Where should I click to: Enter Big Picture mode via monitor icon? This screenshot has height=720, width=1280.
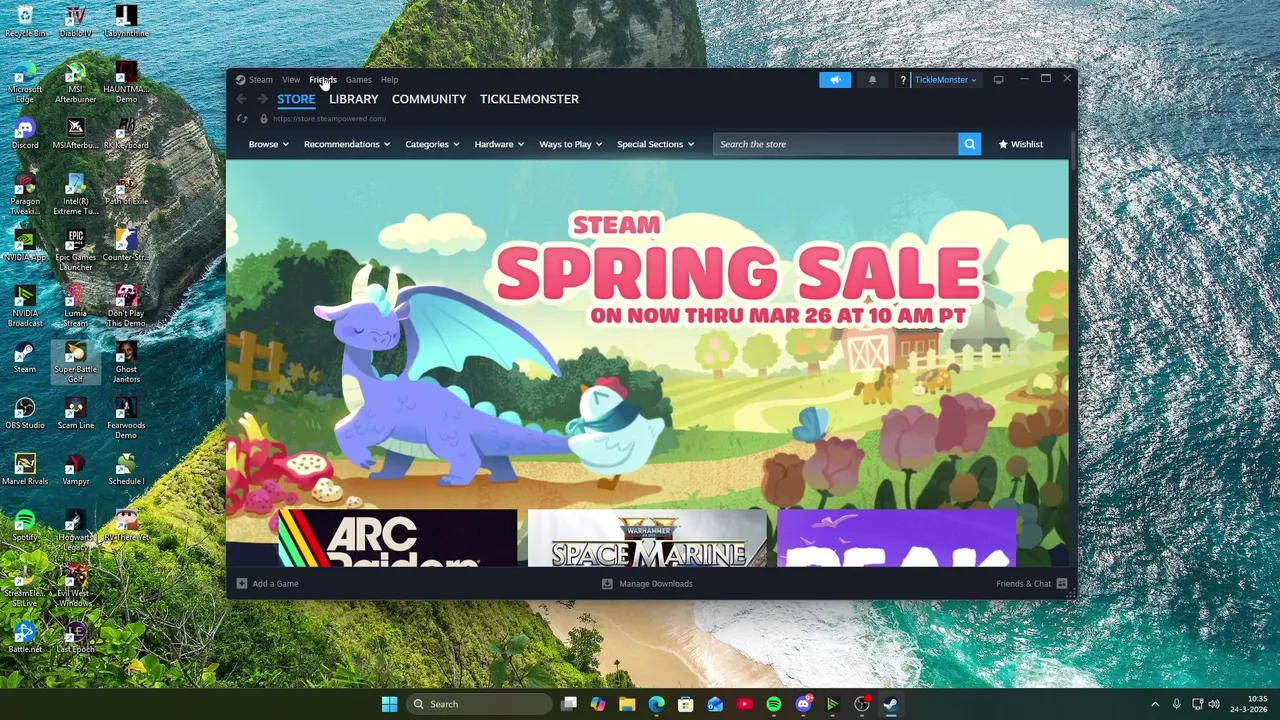point(998,80)
